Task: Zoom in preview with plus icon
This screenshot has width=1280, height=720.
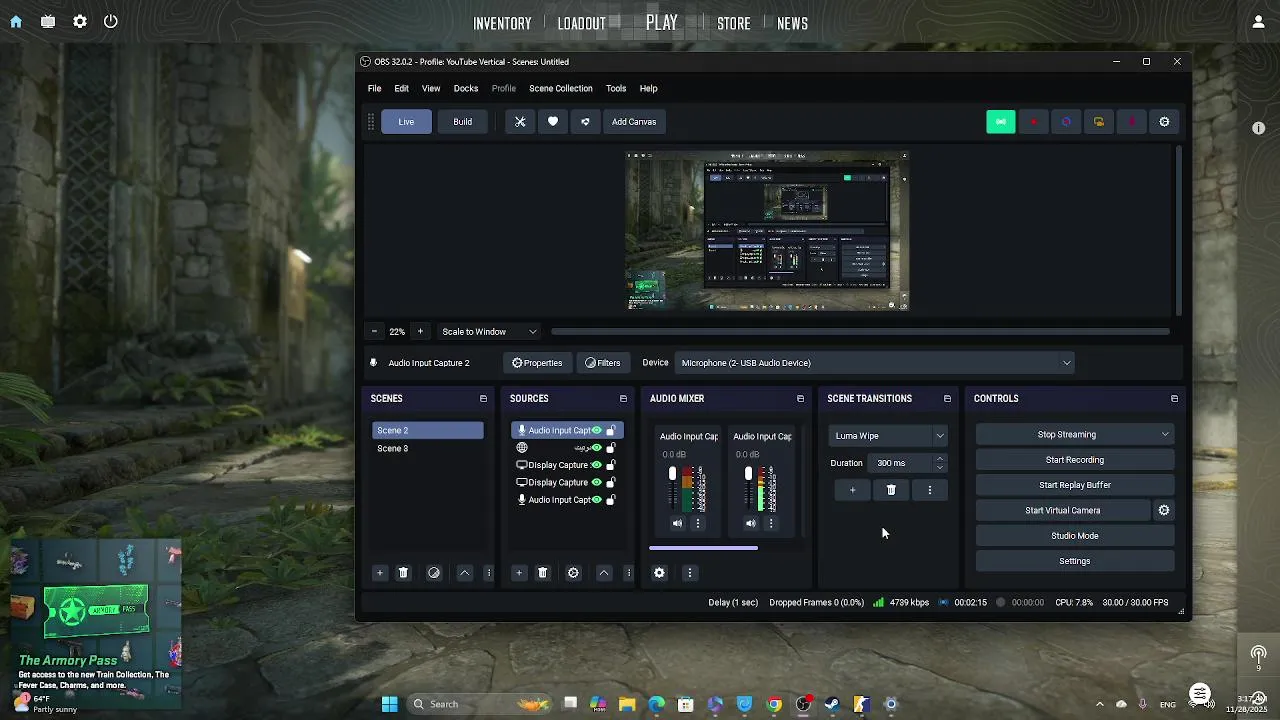Action: point(420,332)
